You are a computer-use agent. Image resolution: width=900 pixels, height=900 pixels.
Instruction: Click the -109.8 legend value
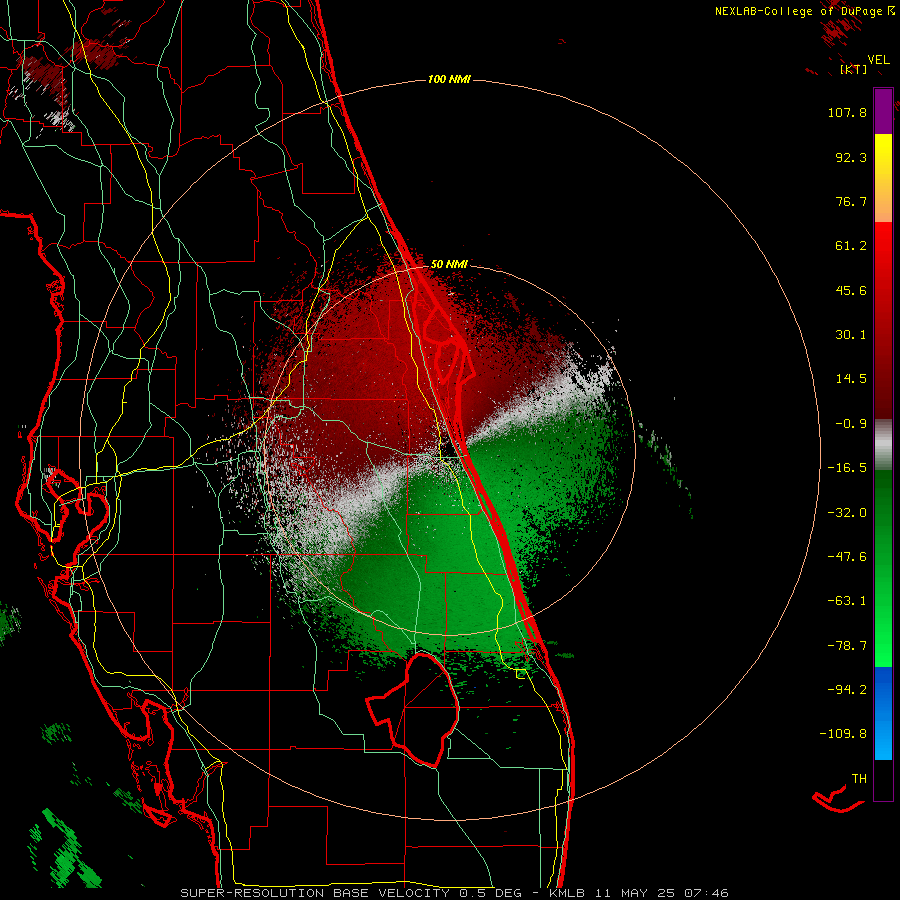click(843, 734)
